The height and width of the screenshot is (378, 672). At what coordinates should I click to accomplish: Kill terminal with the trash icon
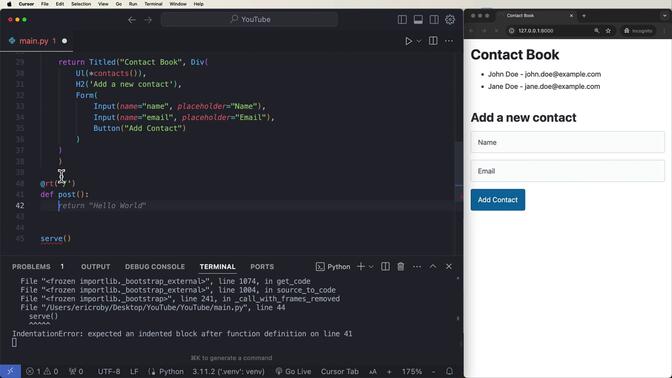[401, 267]
